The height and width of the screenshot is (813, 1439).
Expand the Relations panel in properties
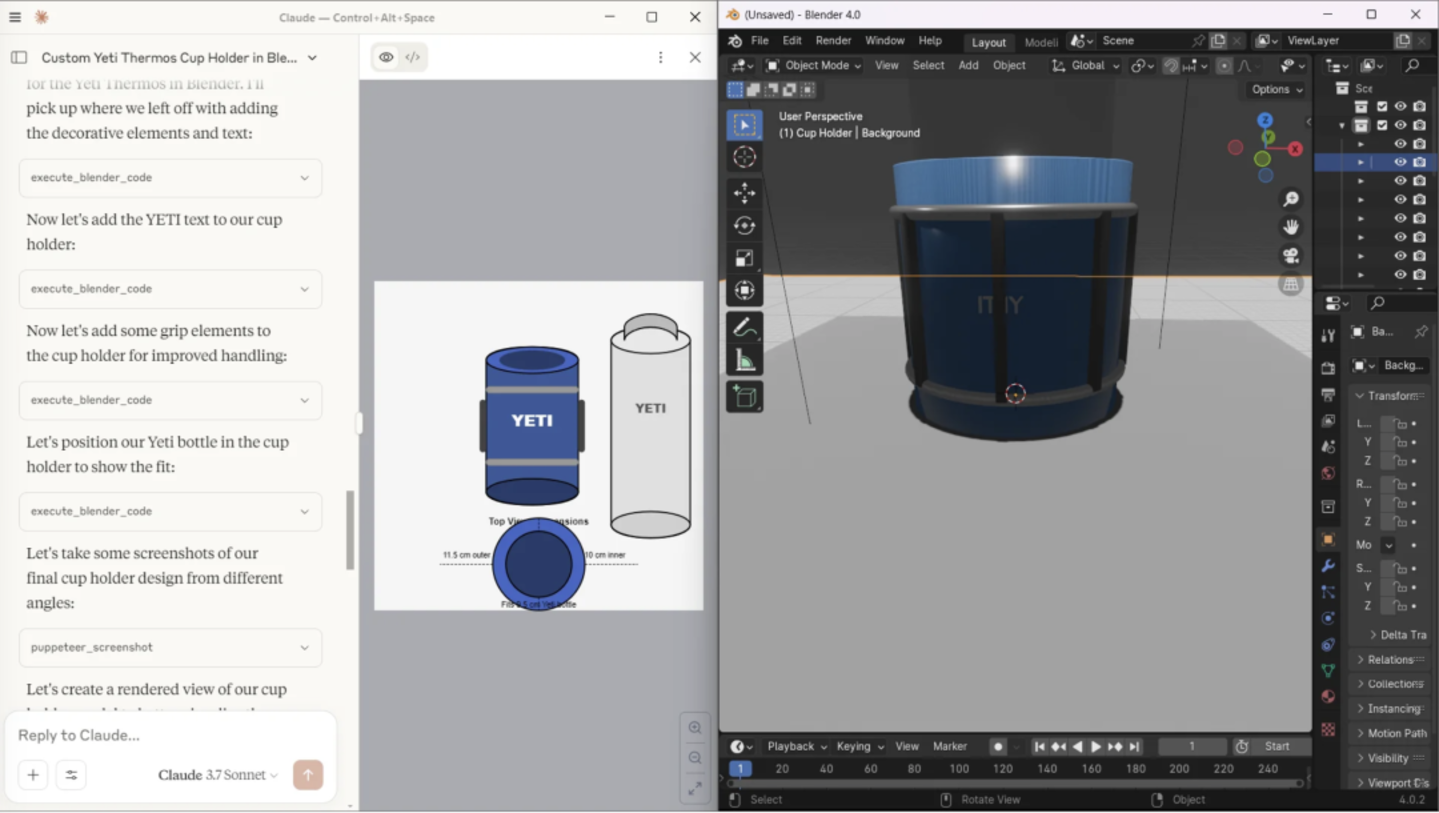point(1389,660)
